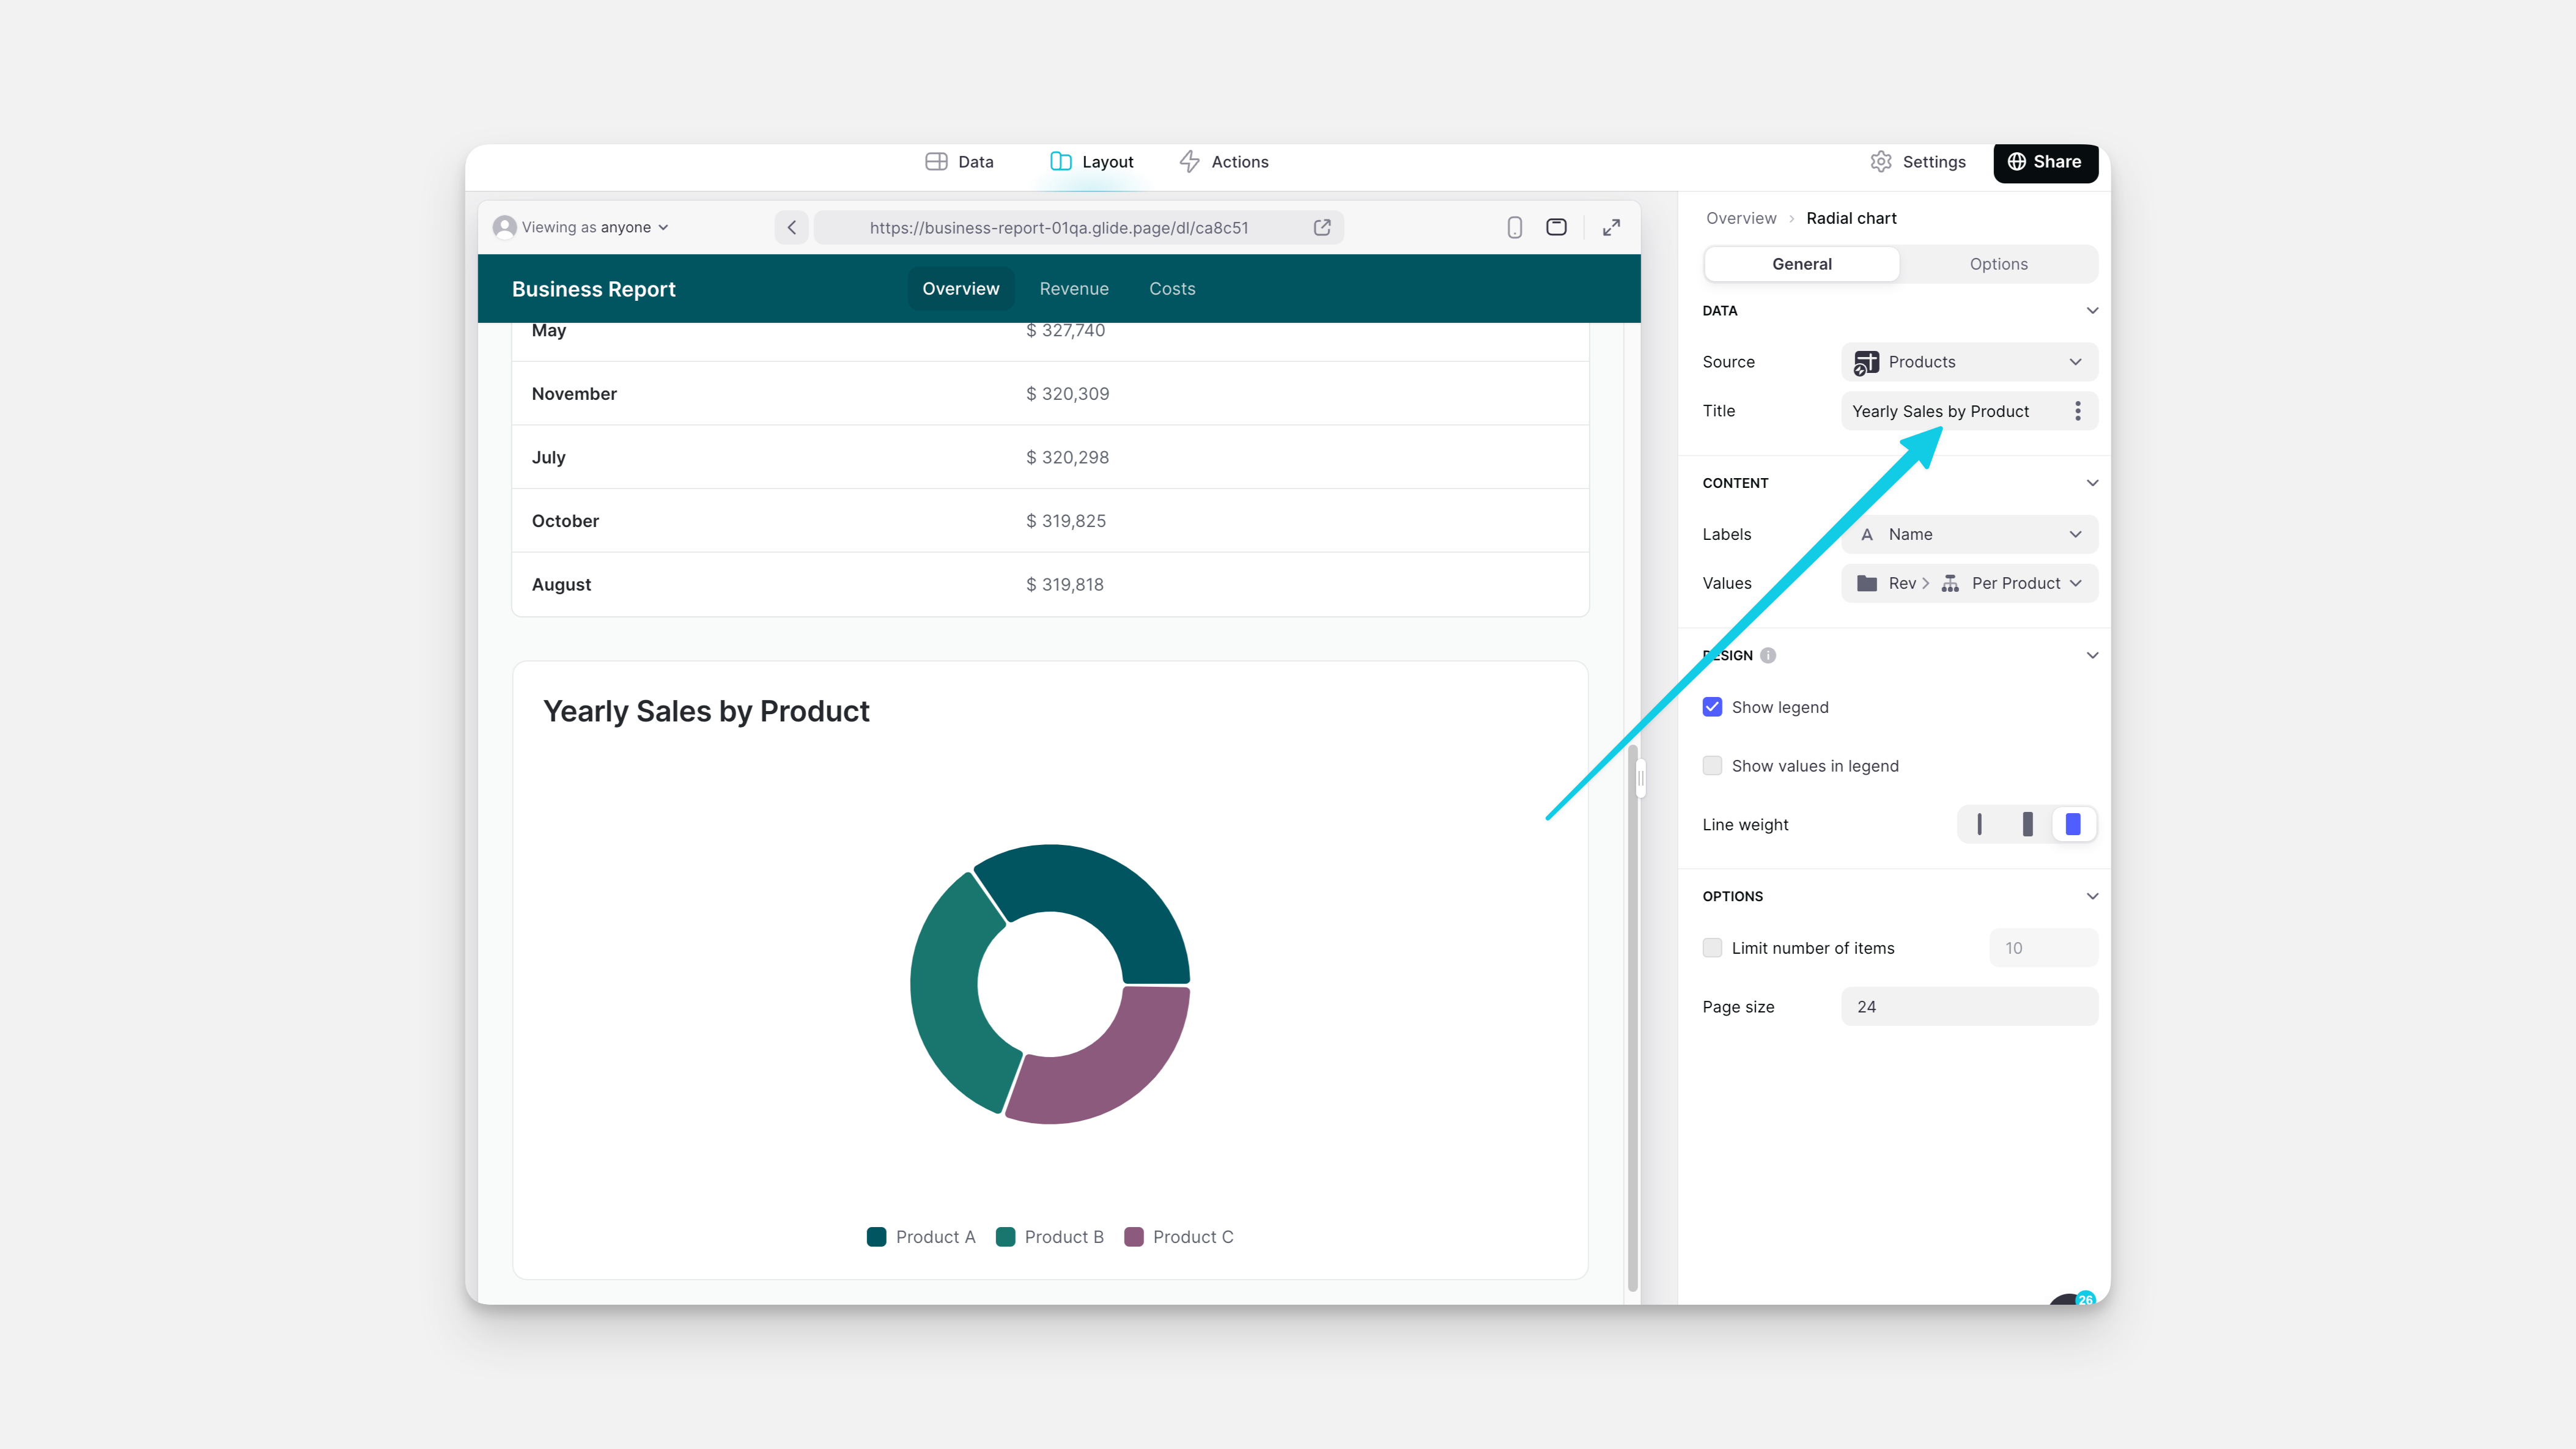Open the Revenue tab in app preview
Image resolution: width=2576 pixels, height=1449 pixels.
click(x=1073, y=289)
